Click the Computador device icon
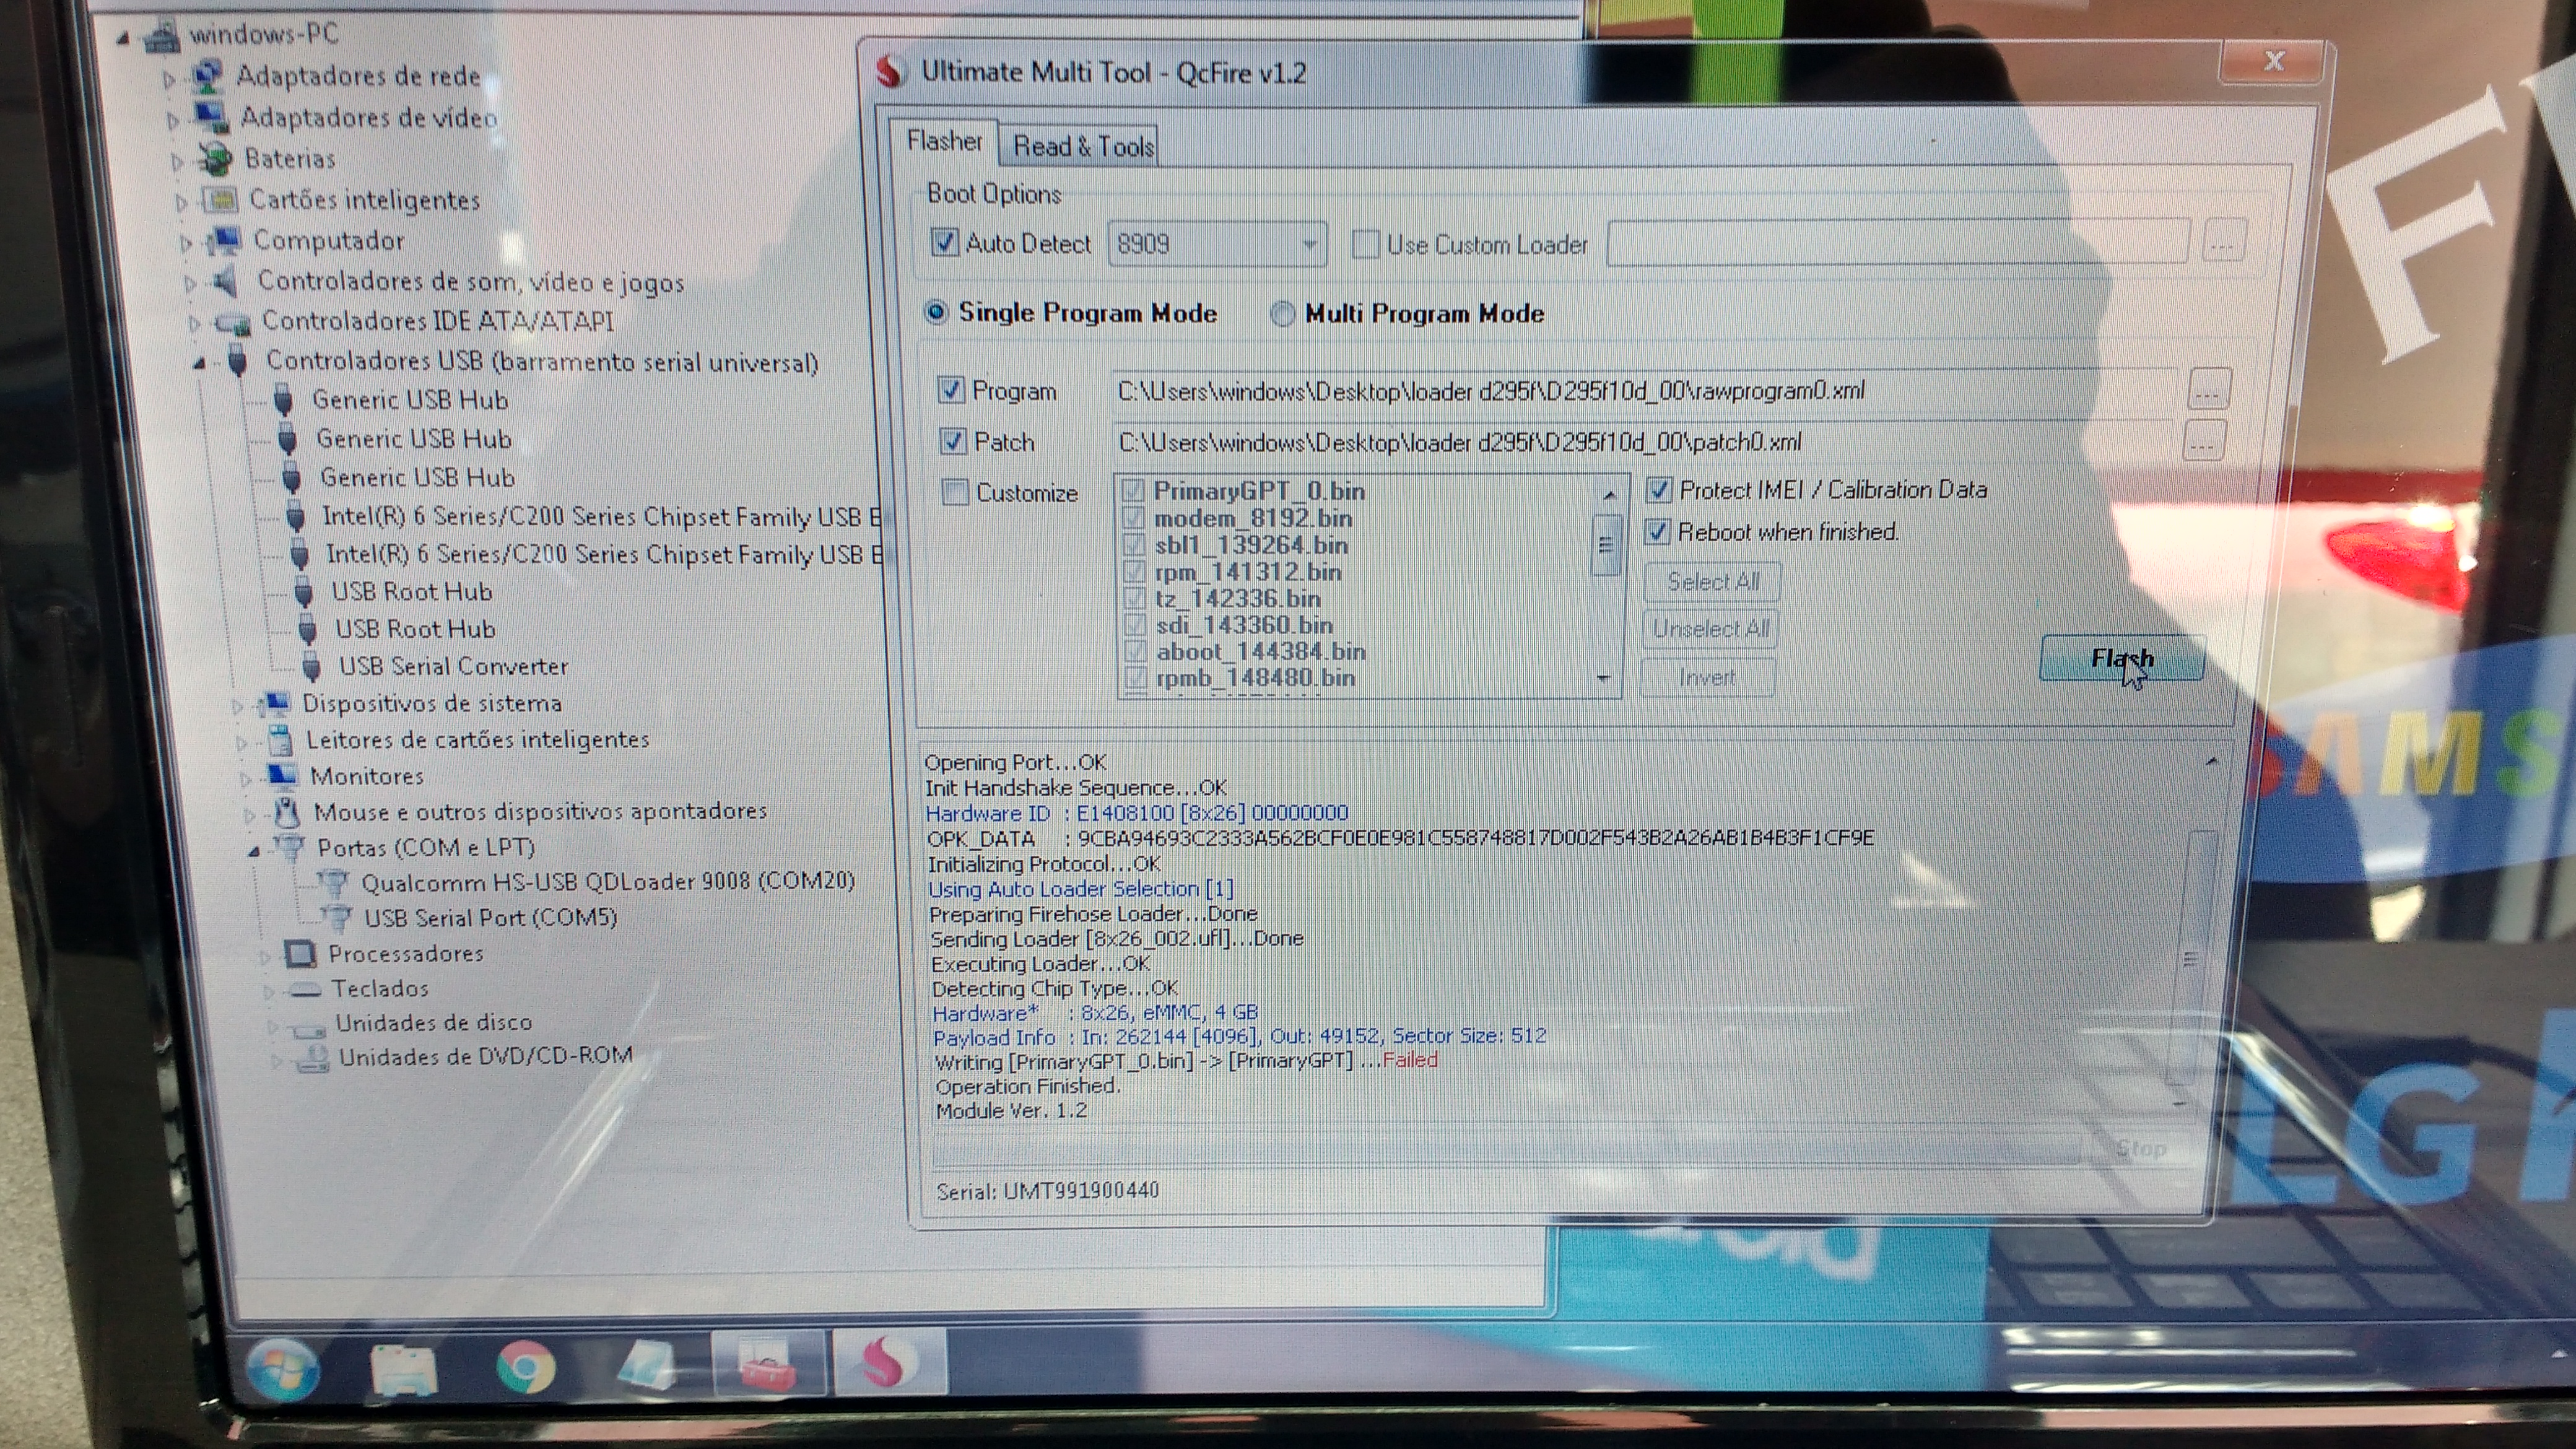Screen dimensions: 2576x1449 225,241
